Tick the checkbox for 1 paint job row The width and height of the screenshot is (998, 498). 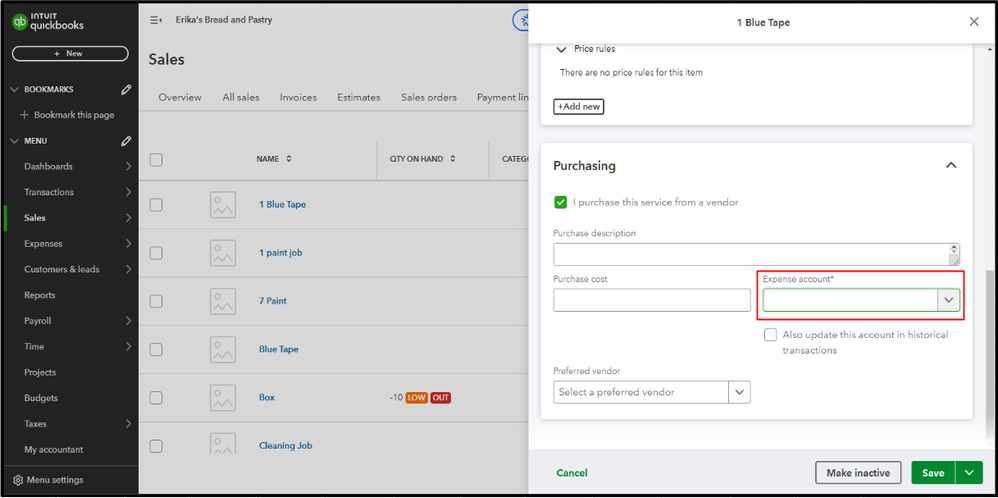(156, 253)
